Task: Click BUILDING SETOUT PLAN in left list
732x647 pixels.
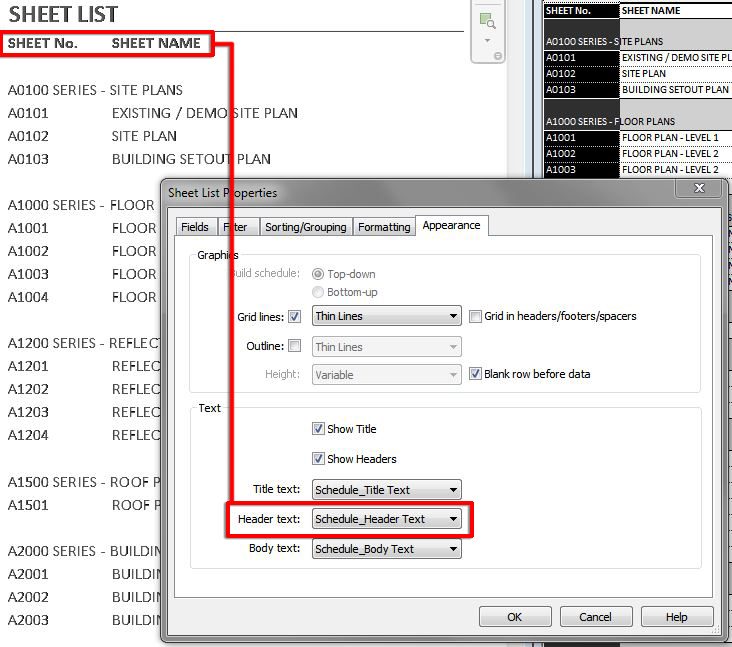Action: click(x=191, y=159)
